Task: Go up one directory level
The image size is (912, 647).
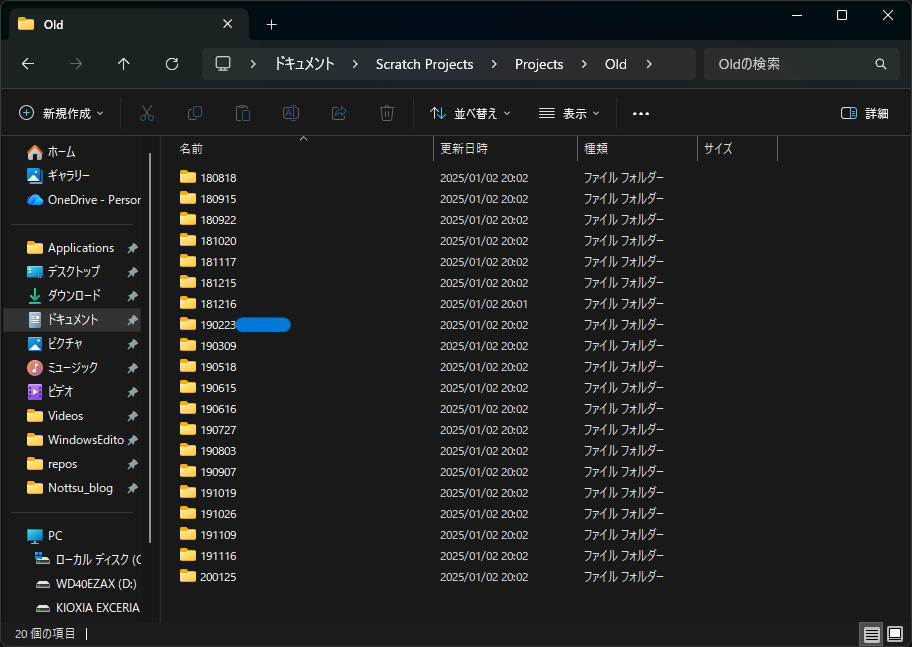Action: [x=124, y=64]
